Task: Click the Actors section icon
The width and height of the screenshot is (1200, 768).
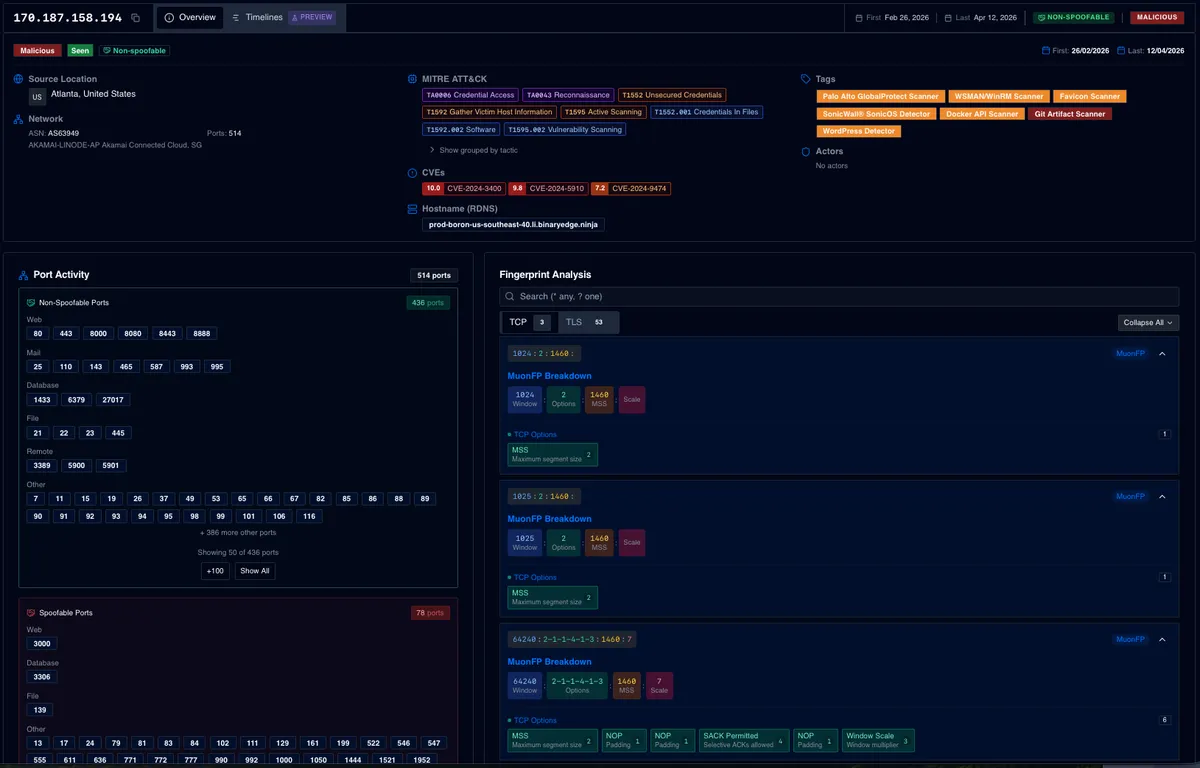Action: (804, 151)
